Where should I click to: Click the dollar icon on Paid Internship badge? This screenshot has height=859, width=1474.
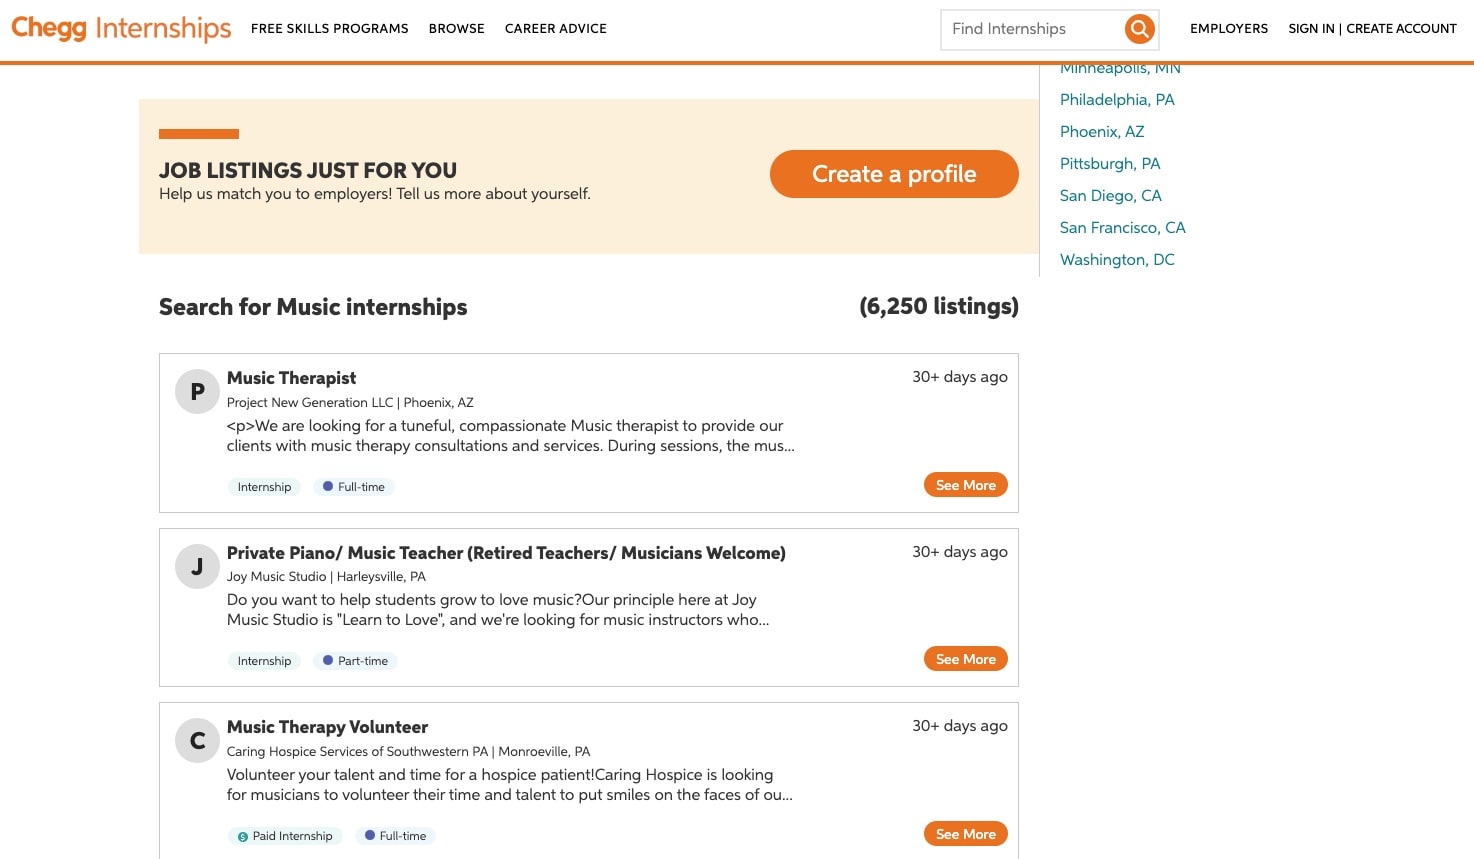click(x=243, y=836)
